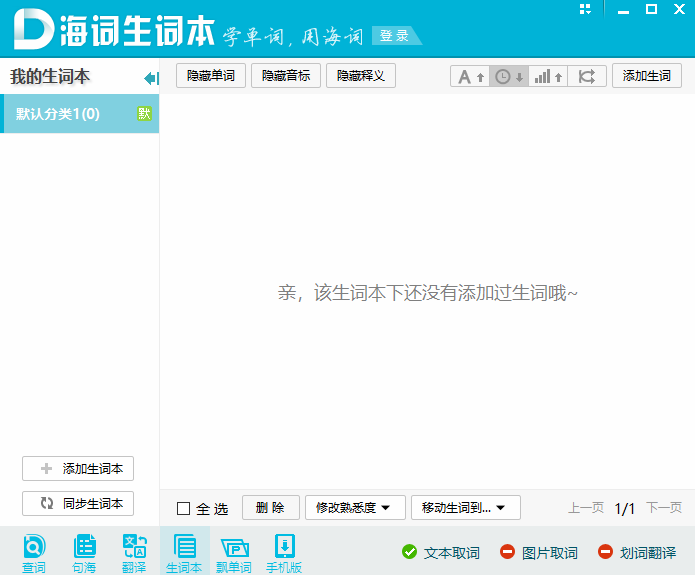This screenshot has width=695, height=575.
Task: Click the 1/1 page indicator
Action: (x=625, y=508)
